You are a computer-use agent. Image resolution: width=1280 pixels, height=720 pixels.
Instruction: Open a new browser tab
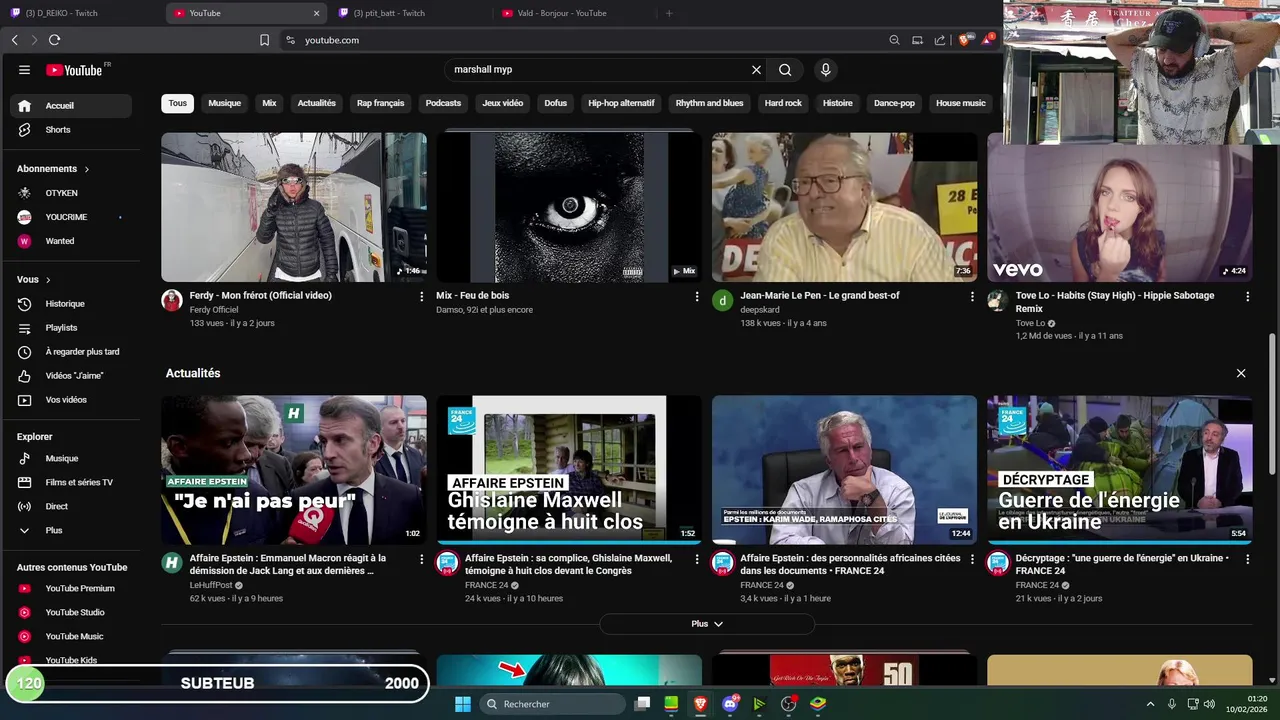point(669,13)
